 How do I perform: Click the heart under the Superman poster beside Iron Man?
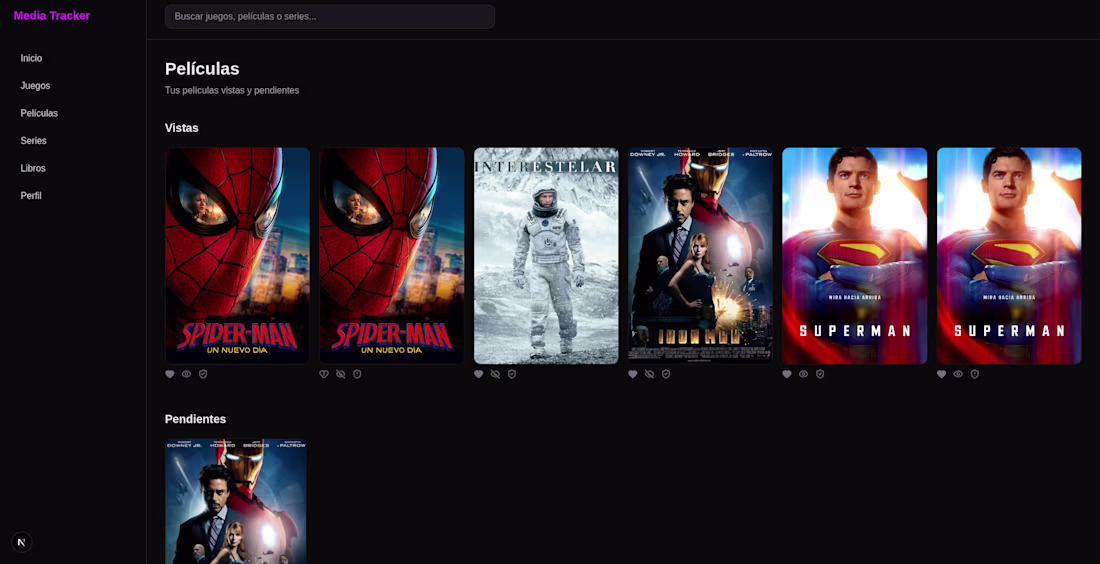787,375
